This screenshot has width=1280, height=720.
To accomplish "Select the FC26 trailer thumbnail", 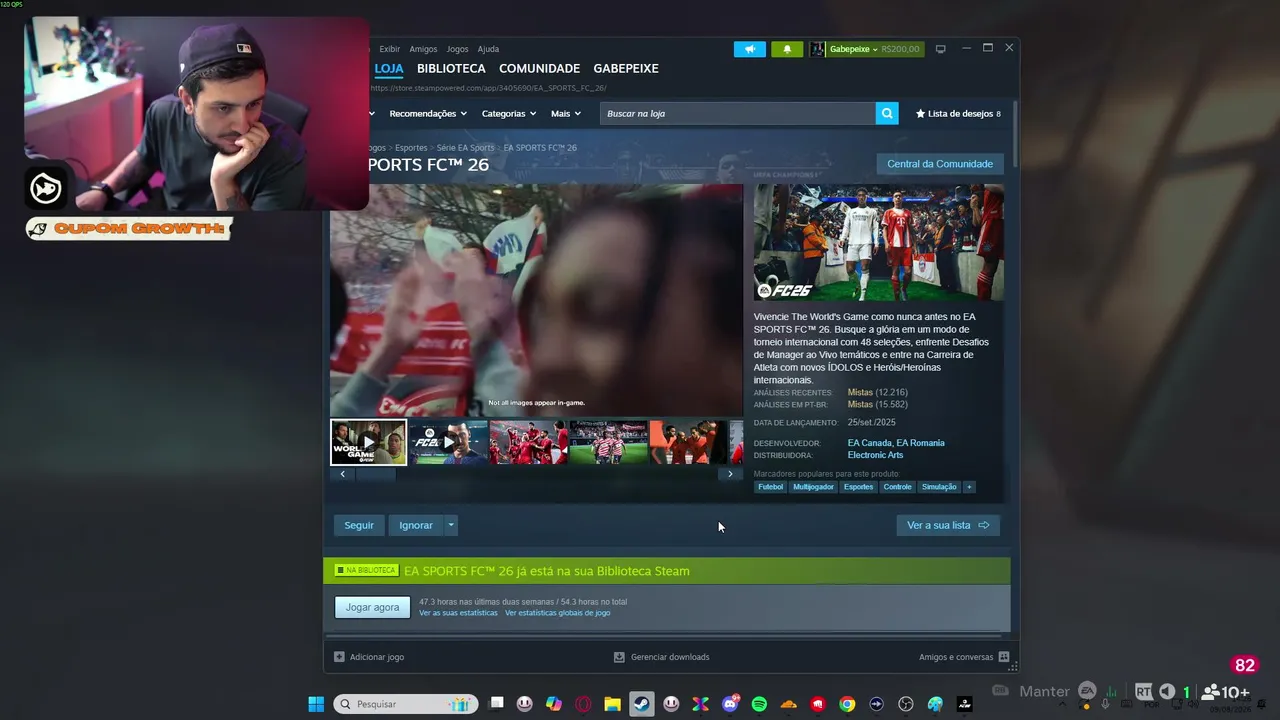I will coord(449,442).
